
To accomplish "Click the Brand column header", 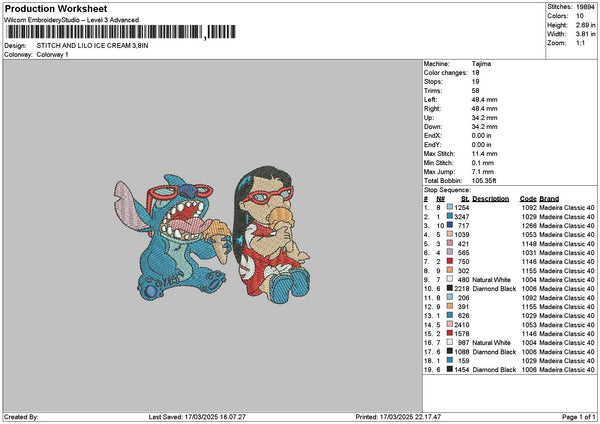I will [549, 198].
